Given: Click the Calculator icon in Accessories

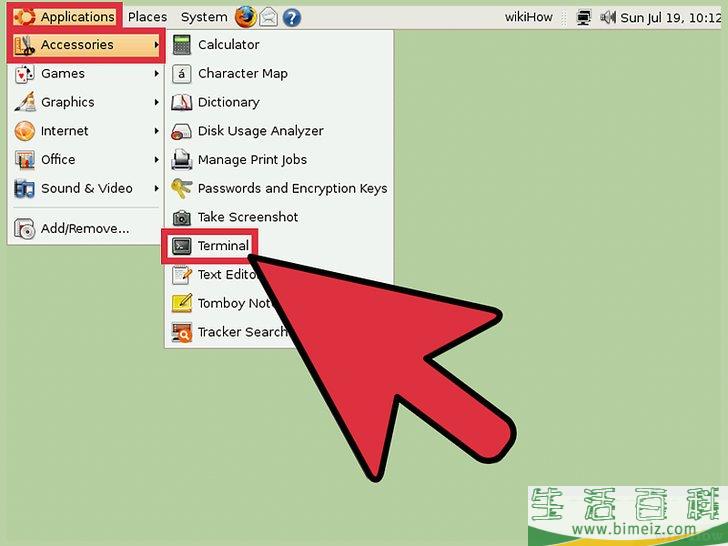Looking at the screenshot, I should (x=181, y=45).
